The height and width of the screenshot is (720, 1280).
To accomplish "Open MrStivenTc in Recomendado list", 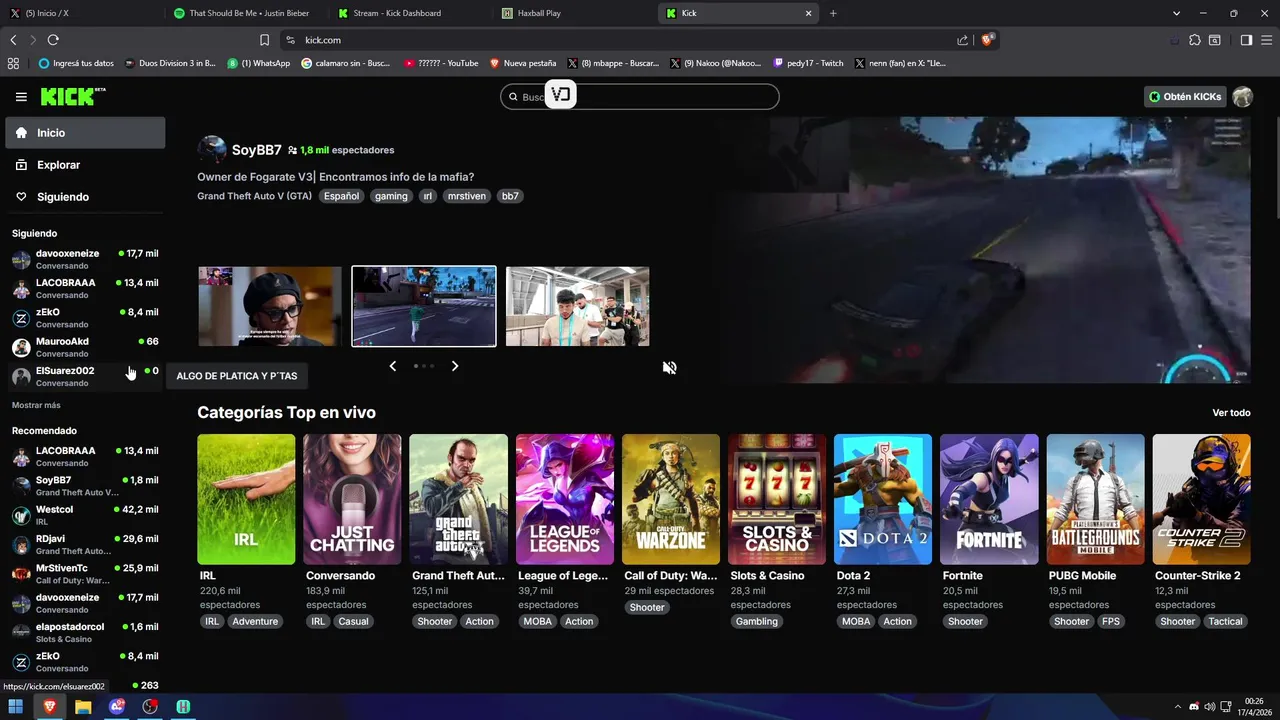I will click(85, 574).
